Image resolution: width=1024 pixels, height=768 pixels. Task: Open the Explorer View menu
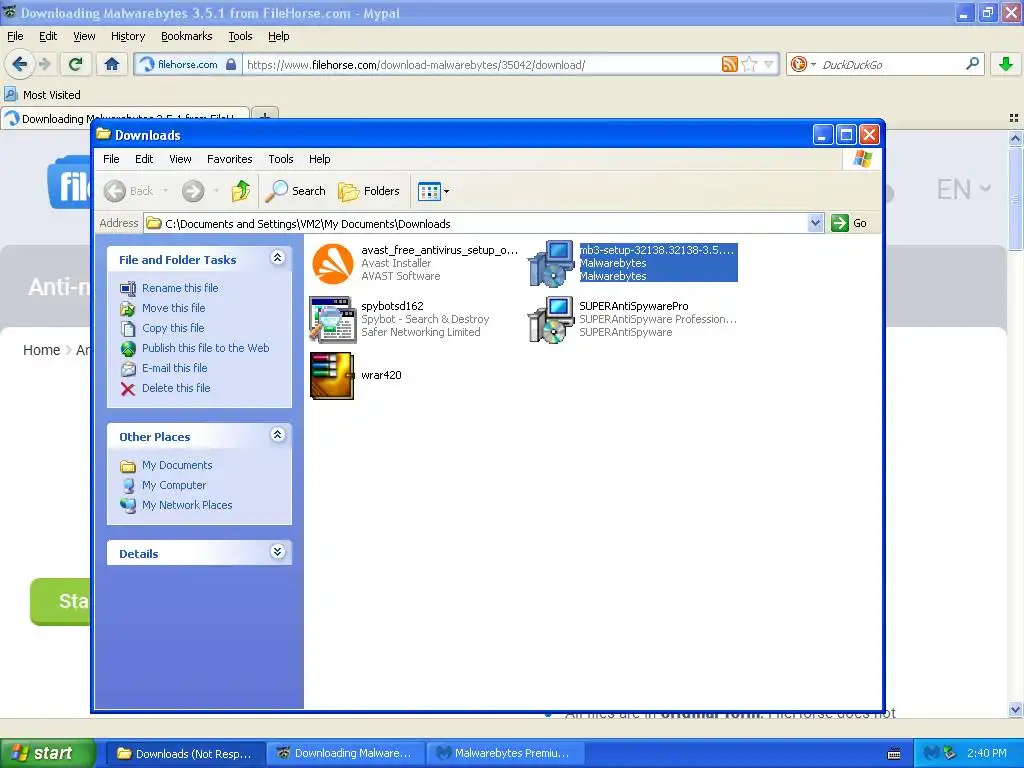tap(180, 159)
